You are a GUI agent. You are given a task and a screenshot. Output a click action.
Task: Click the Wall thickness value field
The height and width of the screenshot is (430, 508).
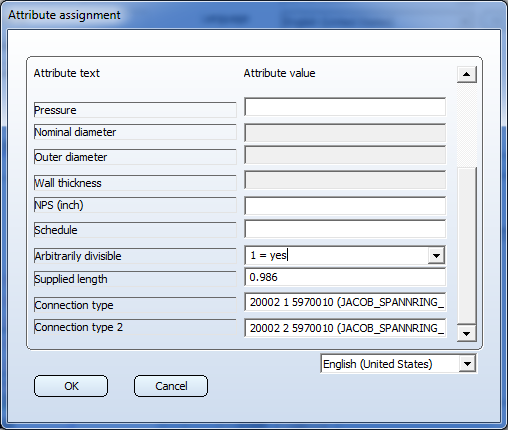tap(345, 180)
